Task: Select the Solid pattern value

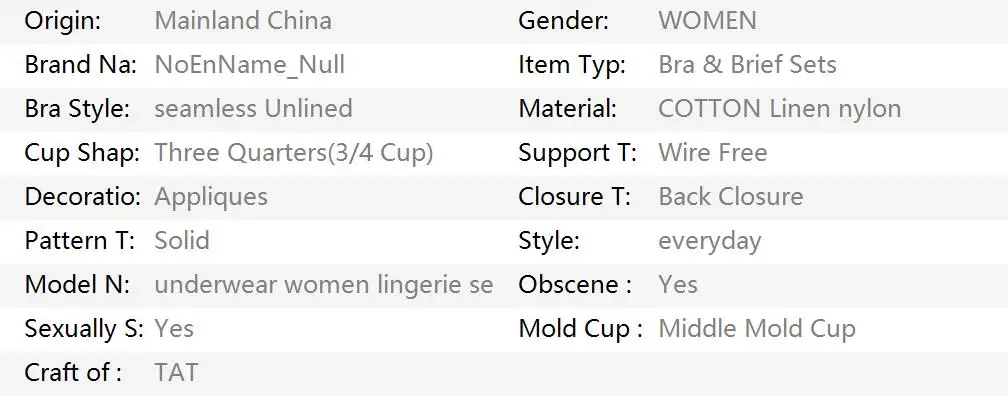Action: point(182,240)
